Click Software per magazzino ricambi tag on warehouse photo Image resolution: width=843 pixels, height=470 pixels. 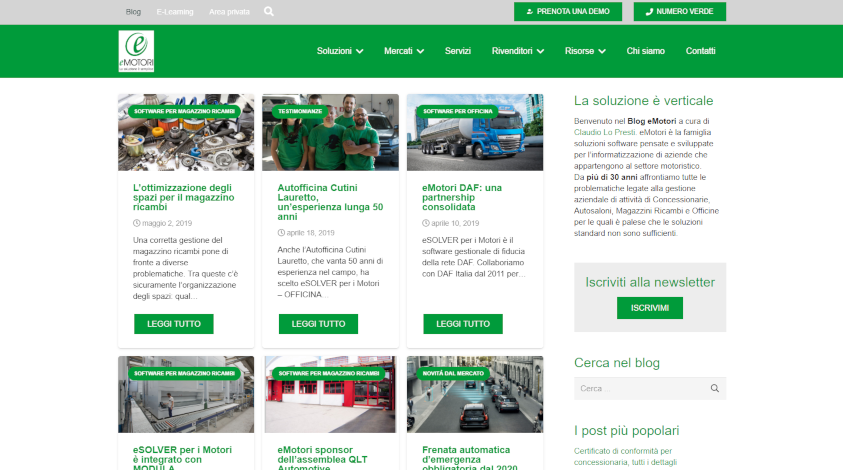coord(184,373)
